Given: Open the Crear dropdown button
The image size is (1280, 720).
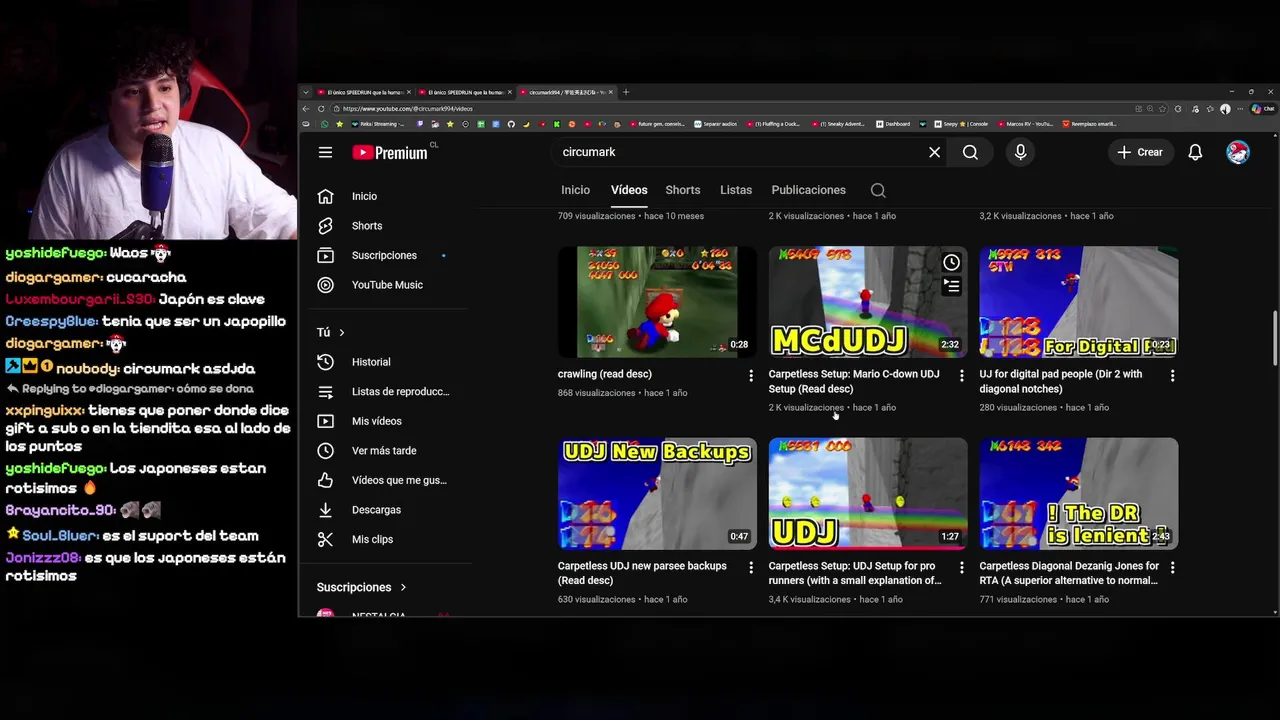Looking at the screenshot, I should (1140, 152).
